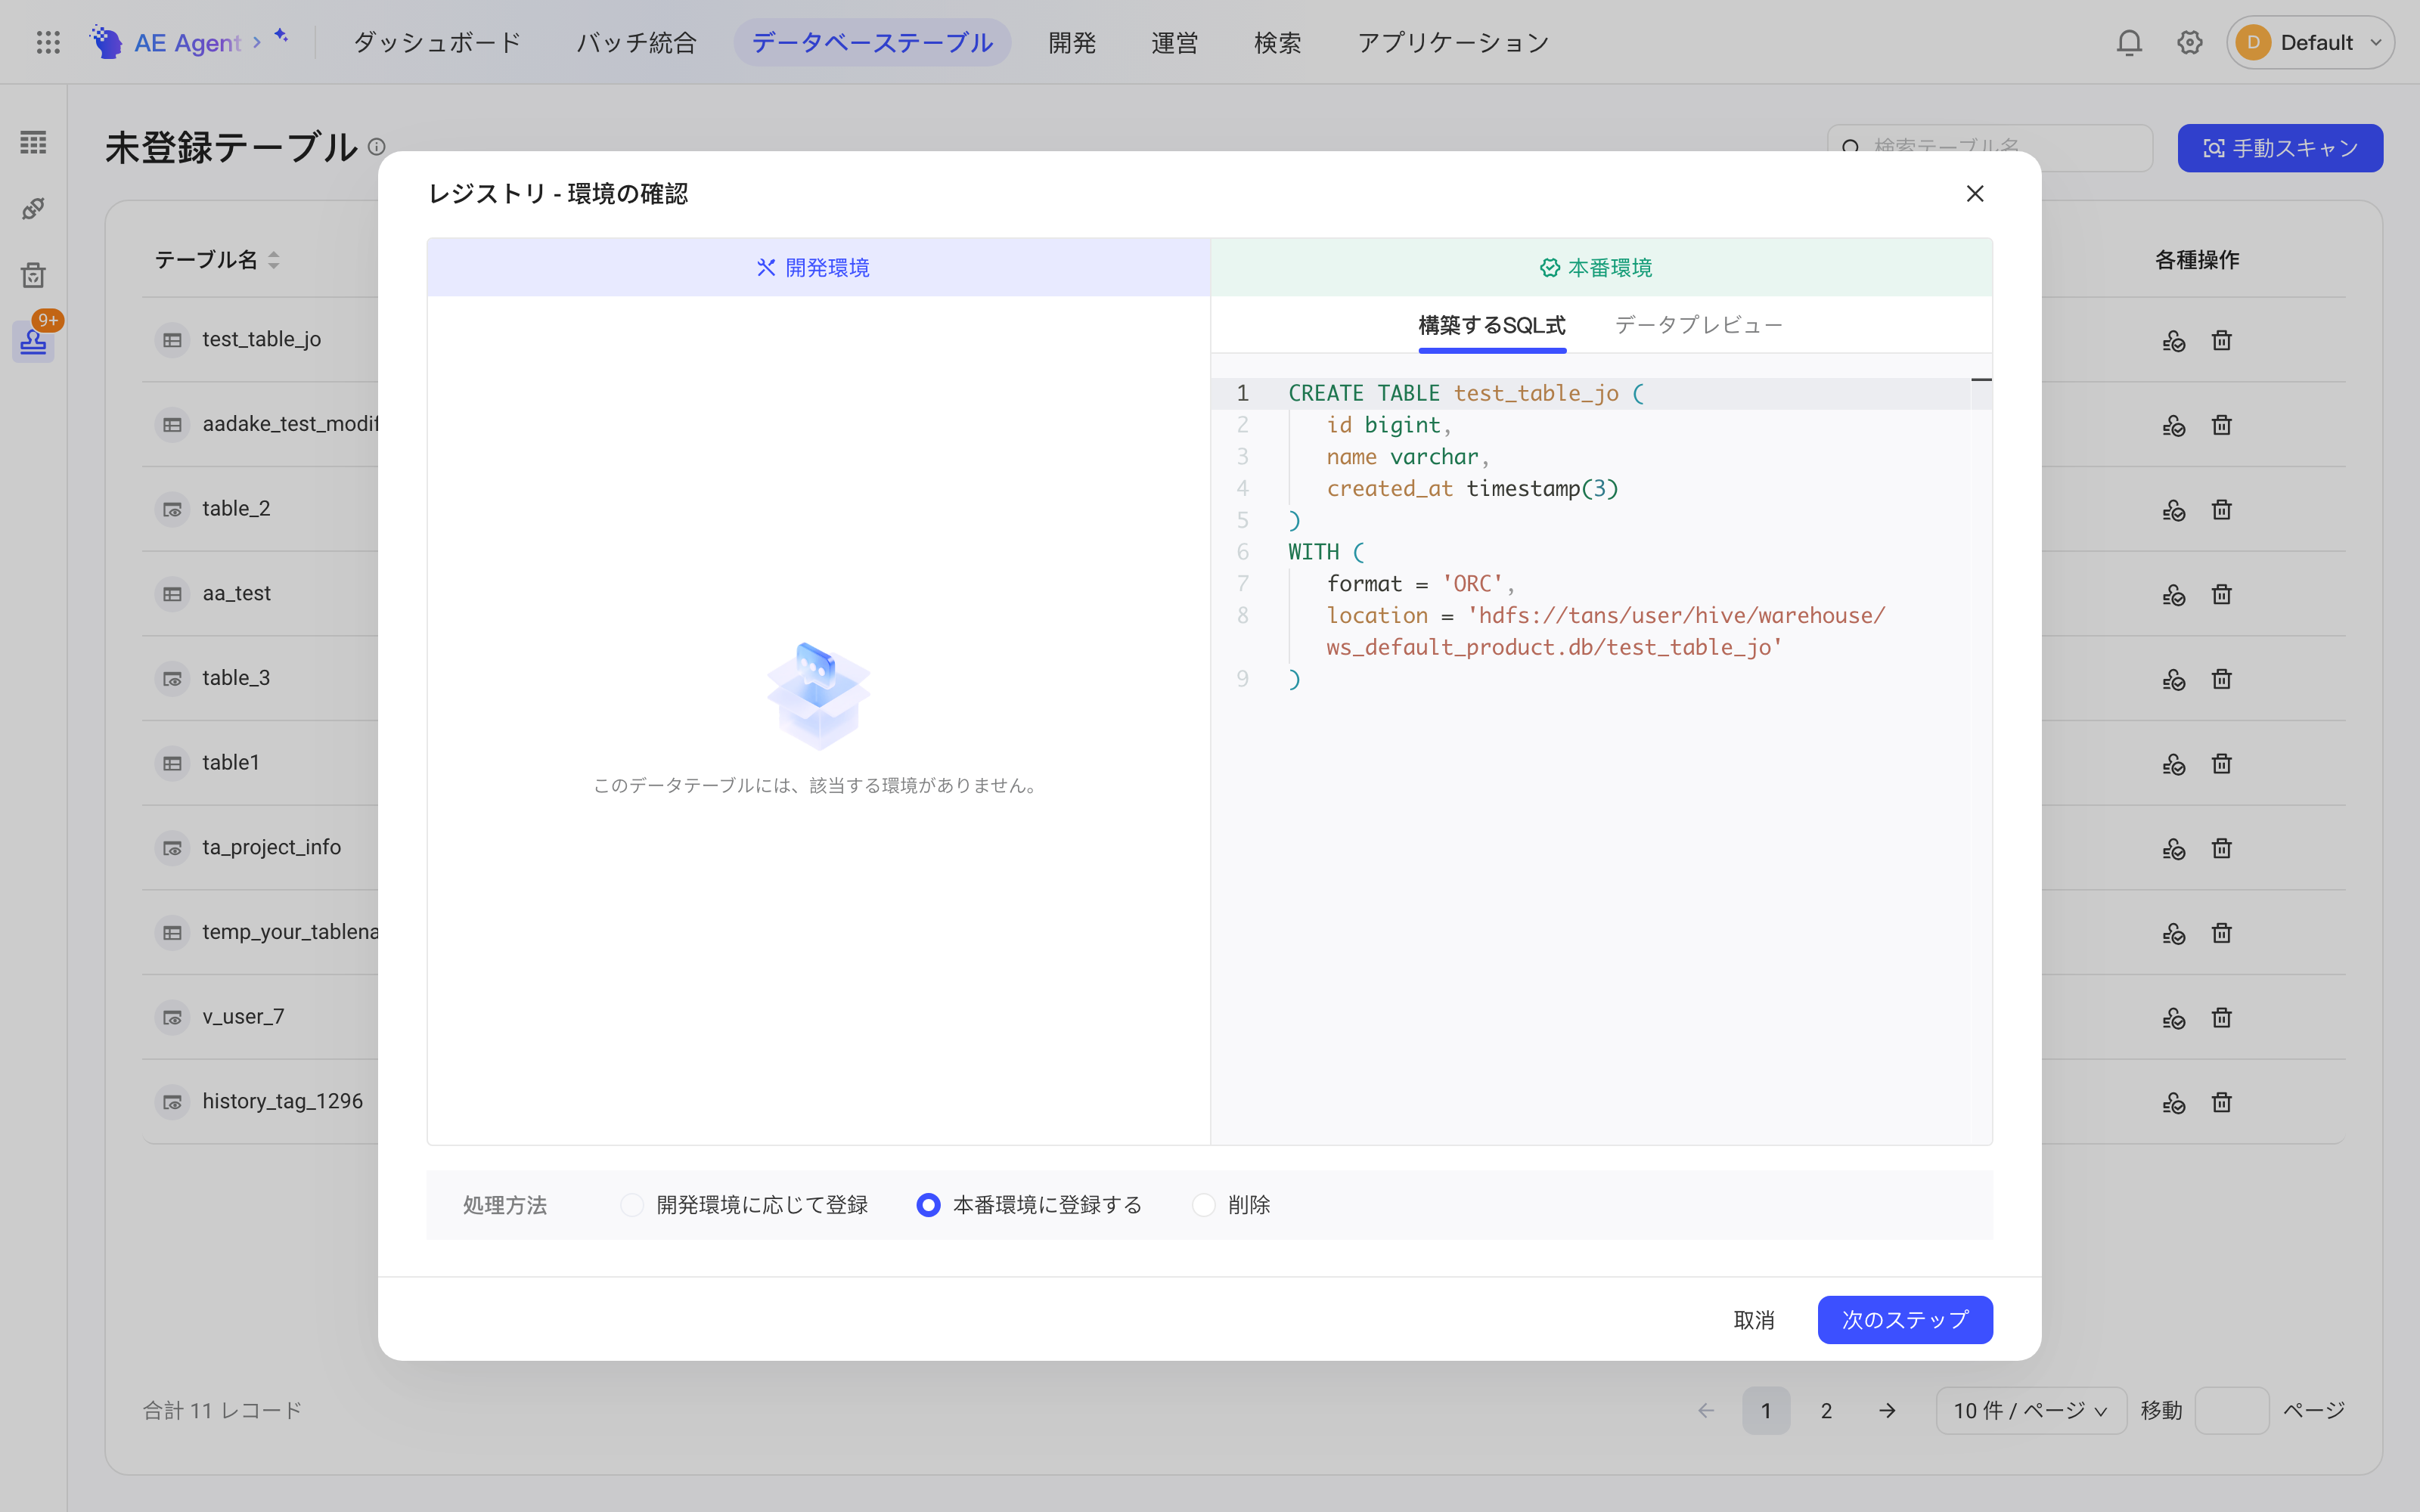Open the notifications bell

coord(2129,42)
